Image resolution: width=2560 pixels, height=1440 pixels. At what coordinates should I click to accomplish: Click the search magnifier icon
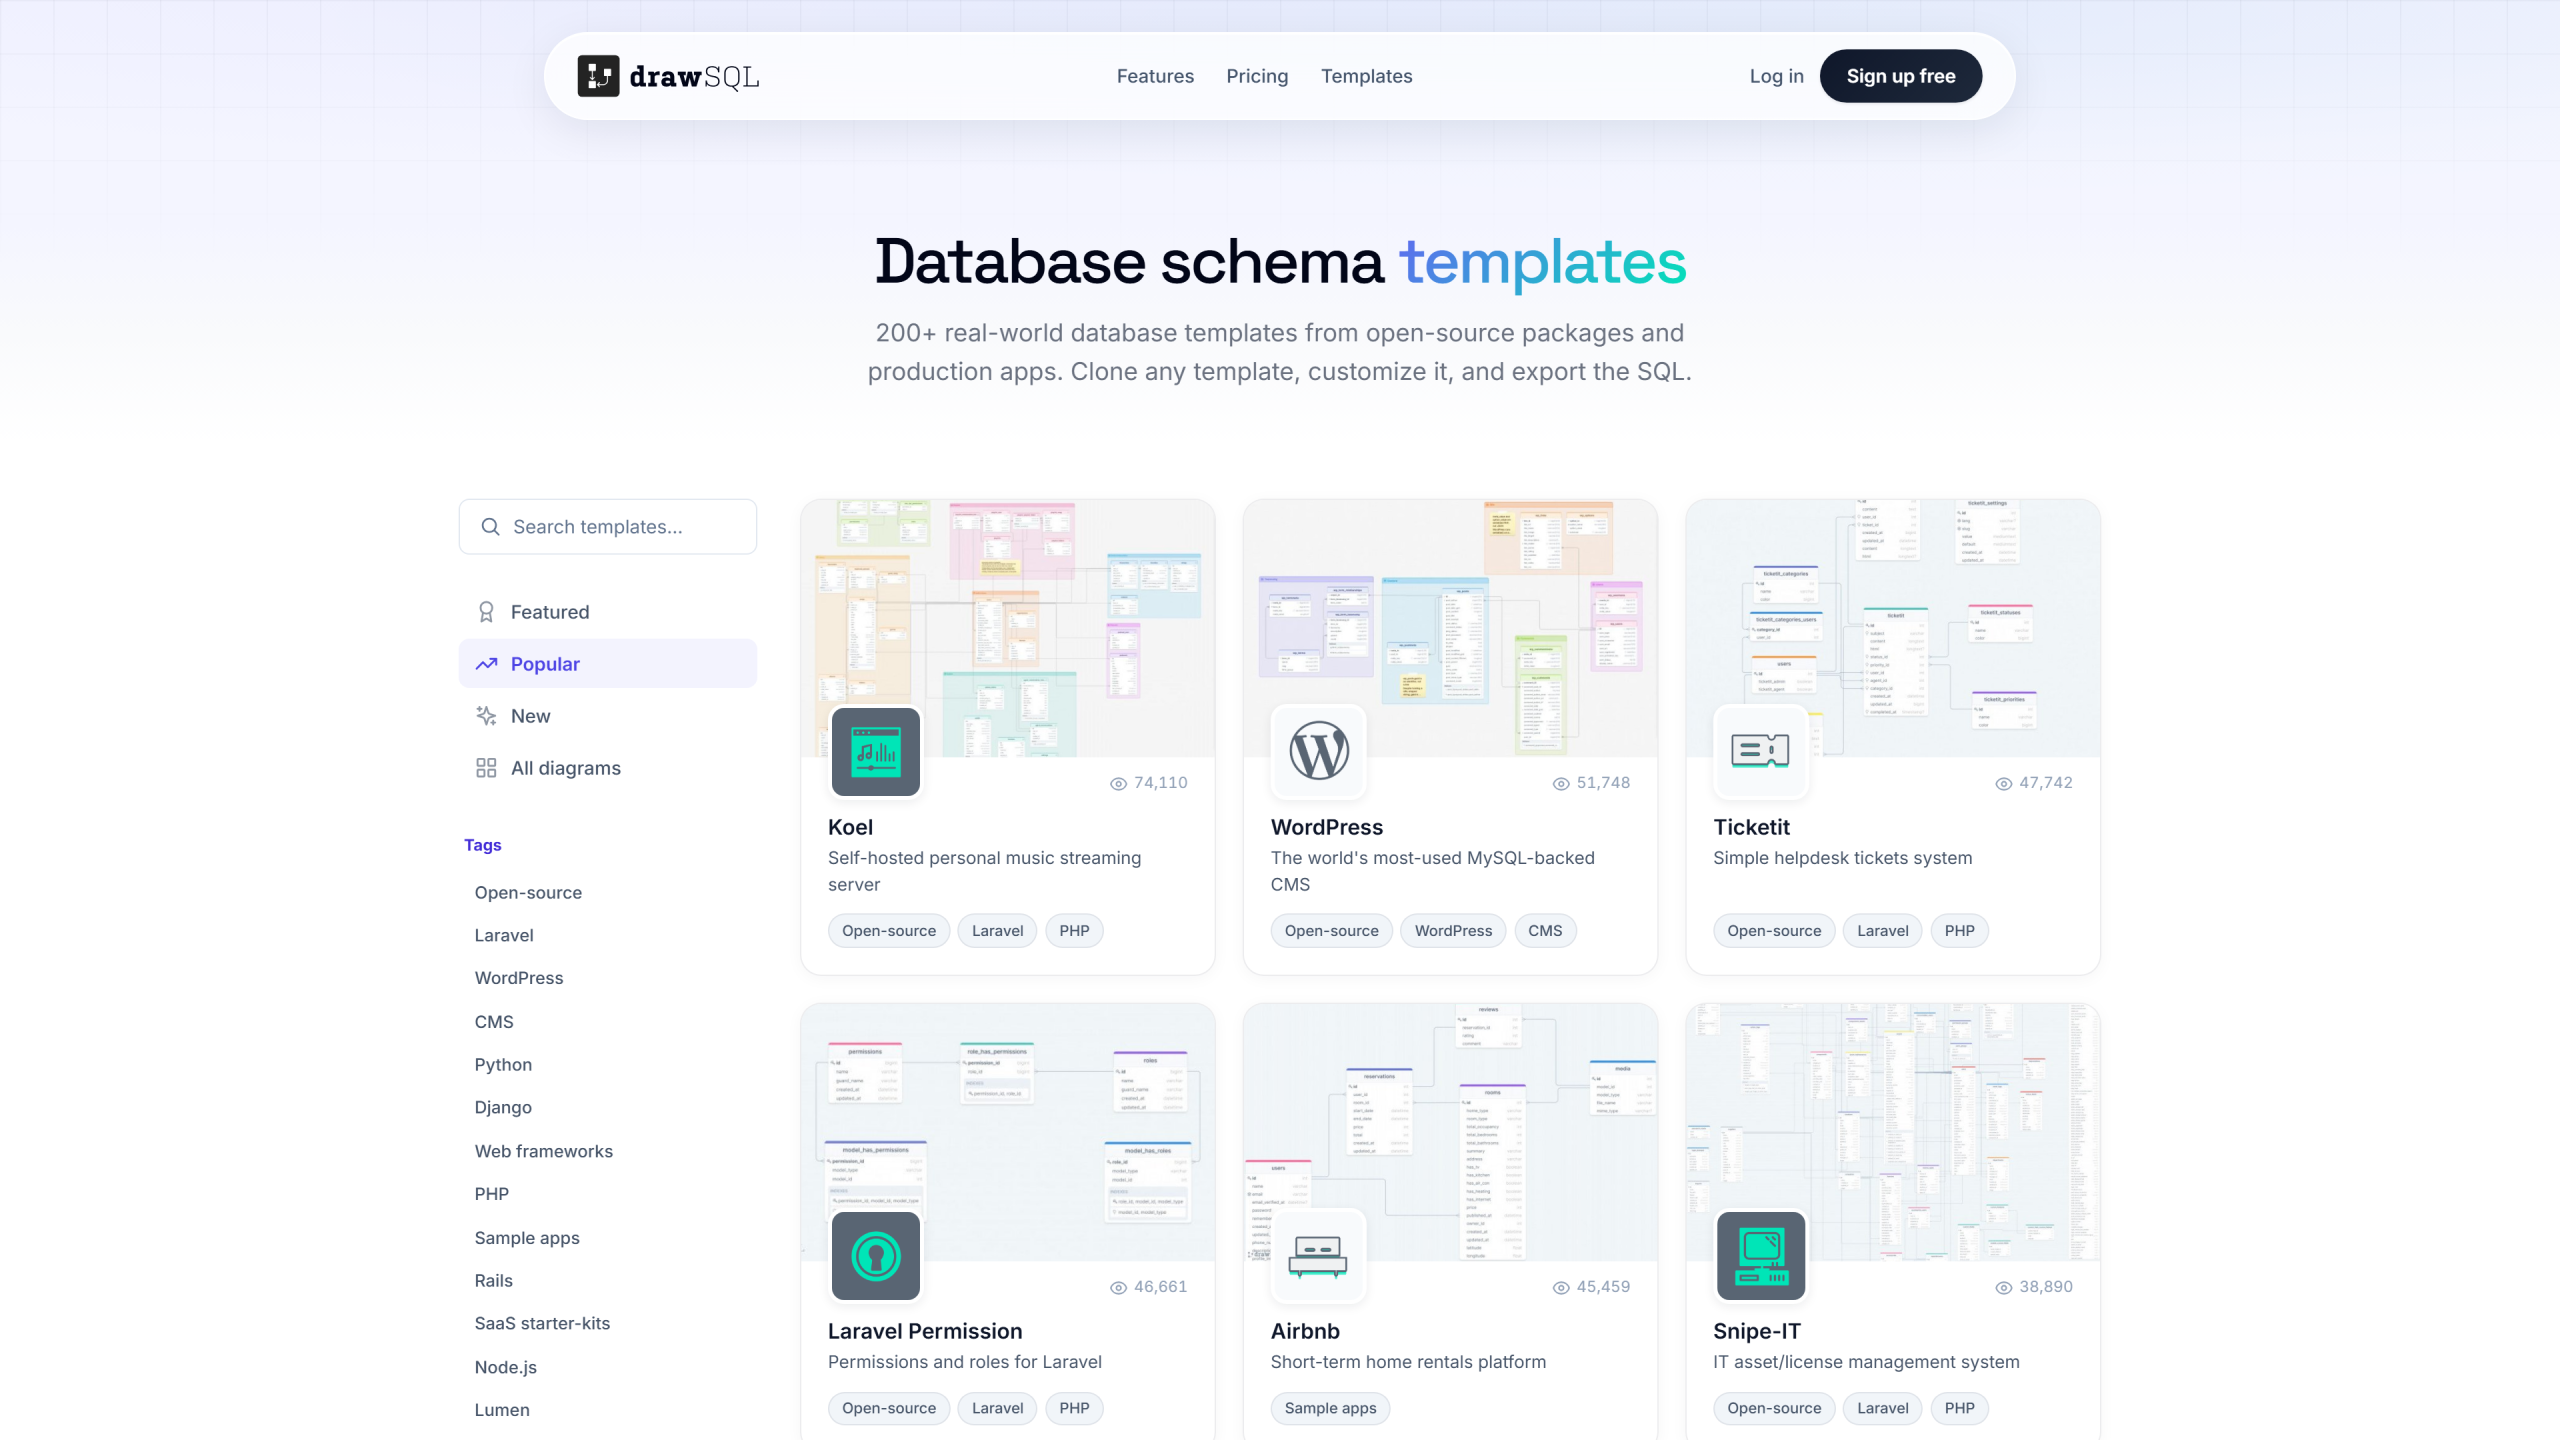point(490,527)
